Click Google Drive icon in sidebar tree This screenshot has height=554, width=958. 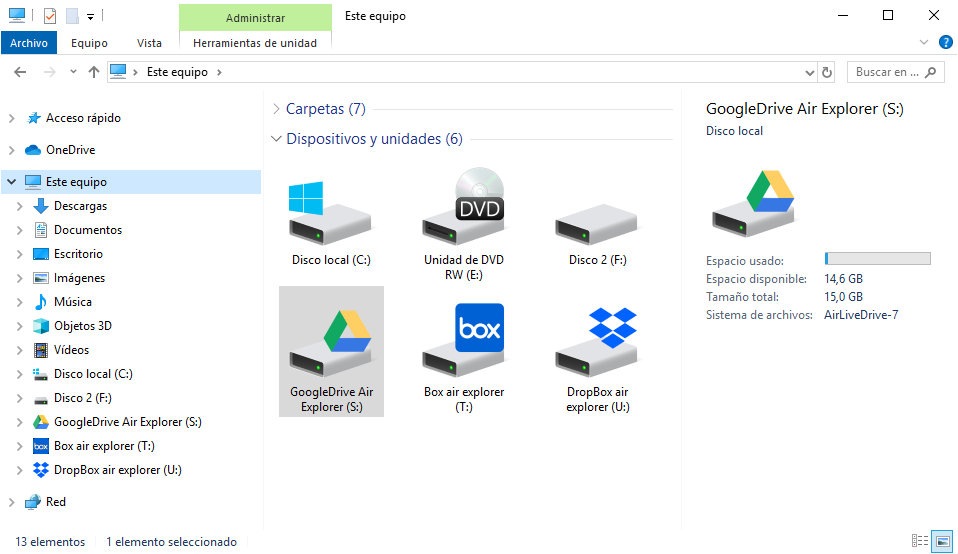tap(41, 422)
